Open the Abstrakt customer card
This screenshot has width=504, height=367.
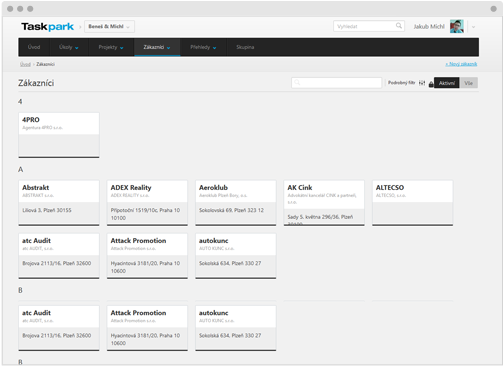tap(59, 203)
